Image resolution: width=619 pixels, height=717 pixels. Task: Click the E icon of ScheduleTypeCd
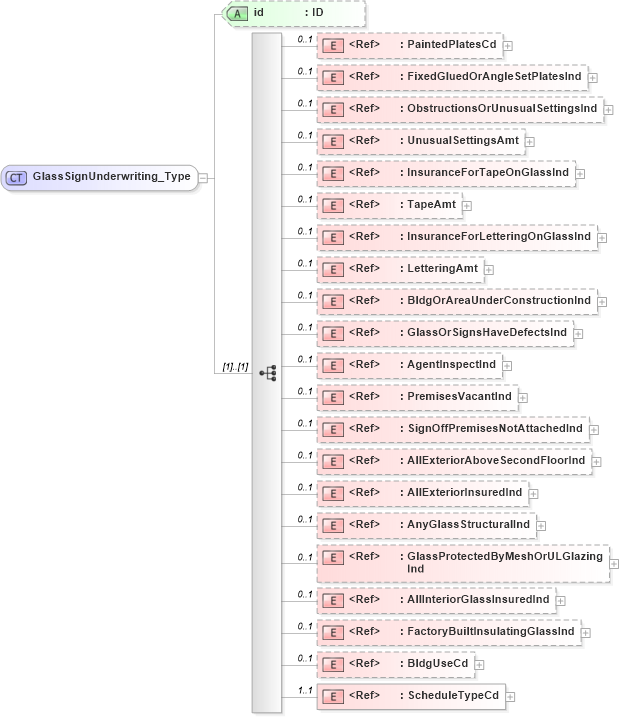coord(333,695)
